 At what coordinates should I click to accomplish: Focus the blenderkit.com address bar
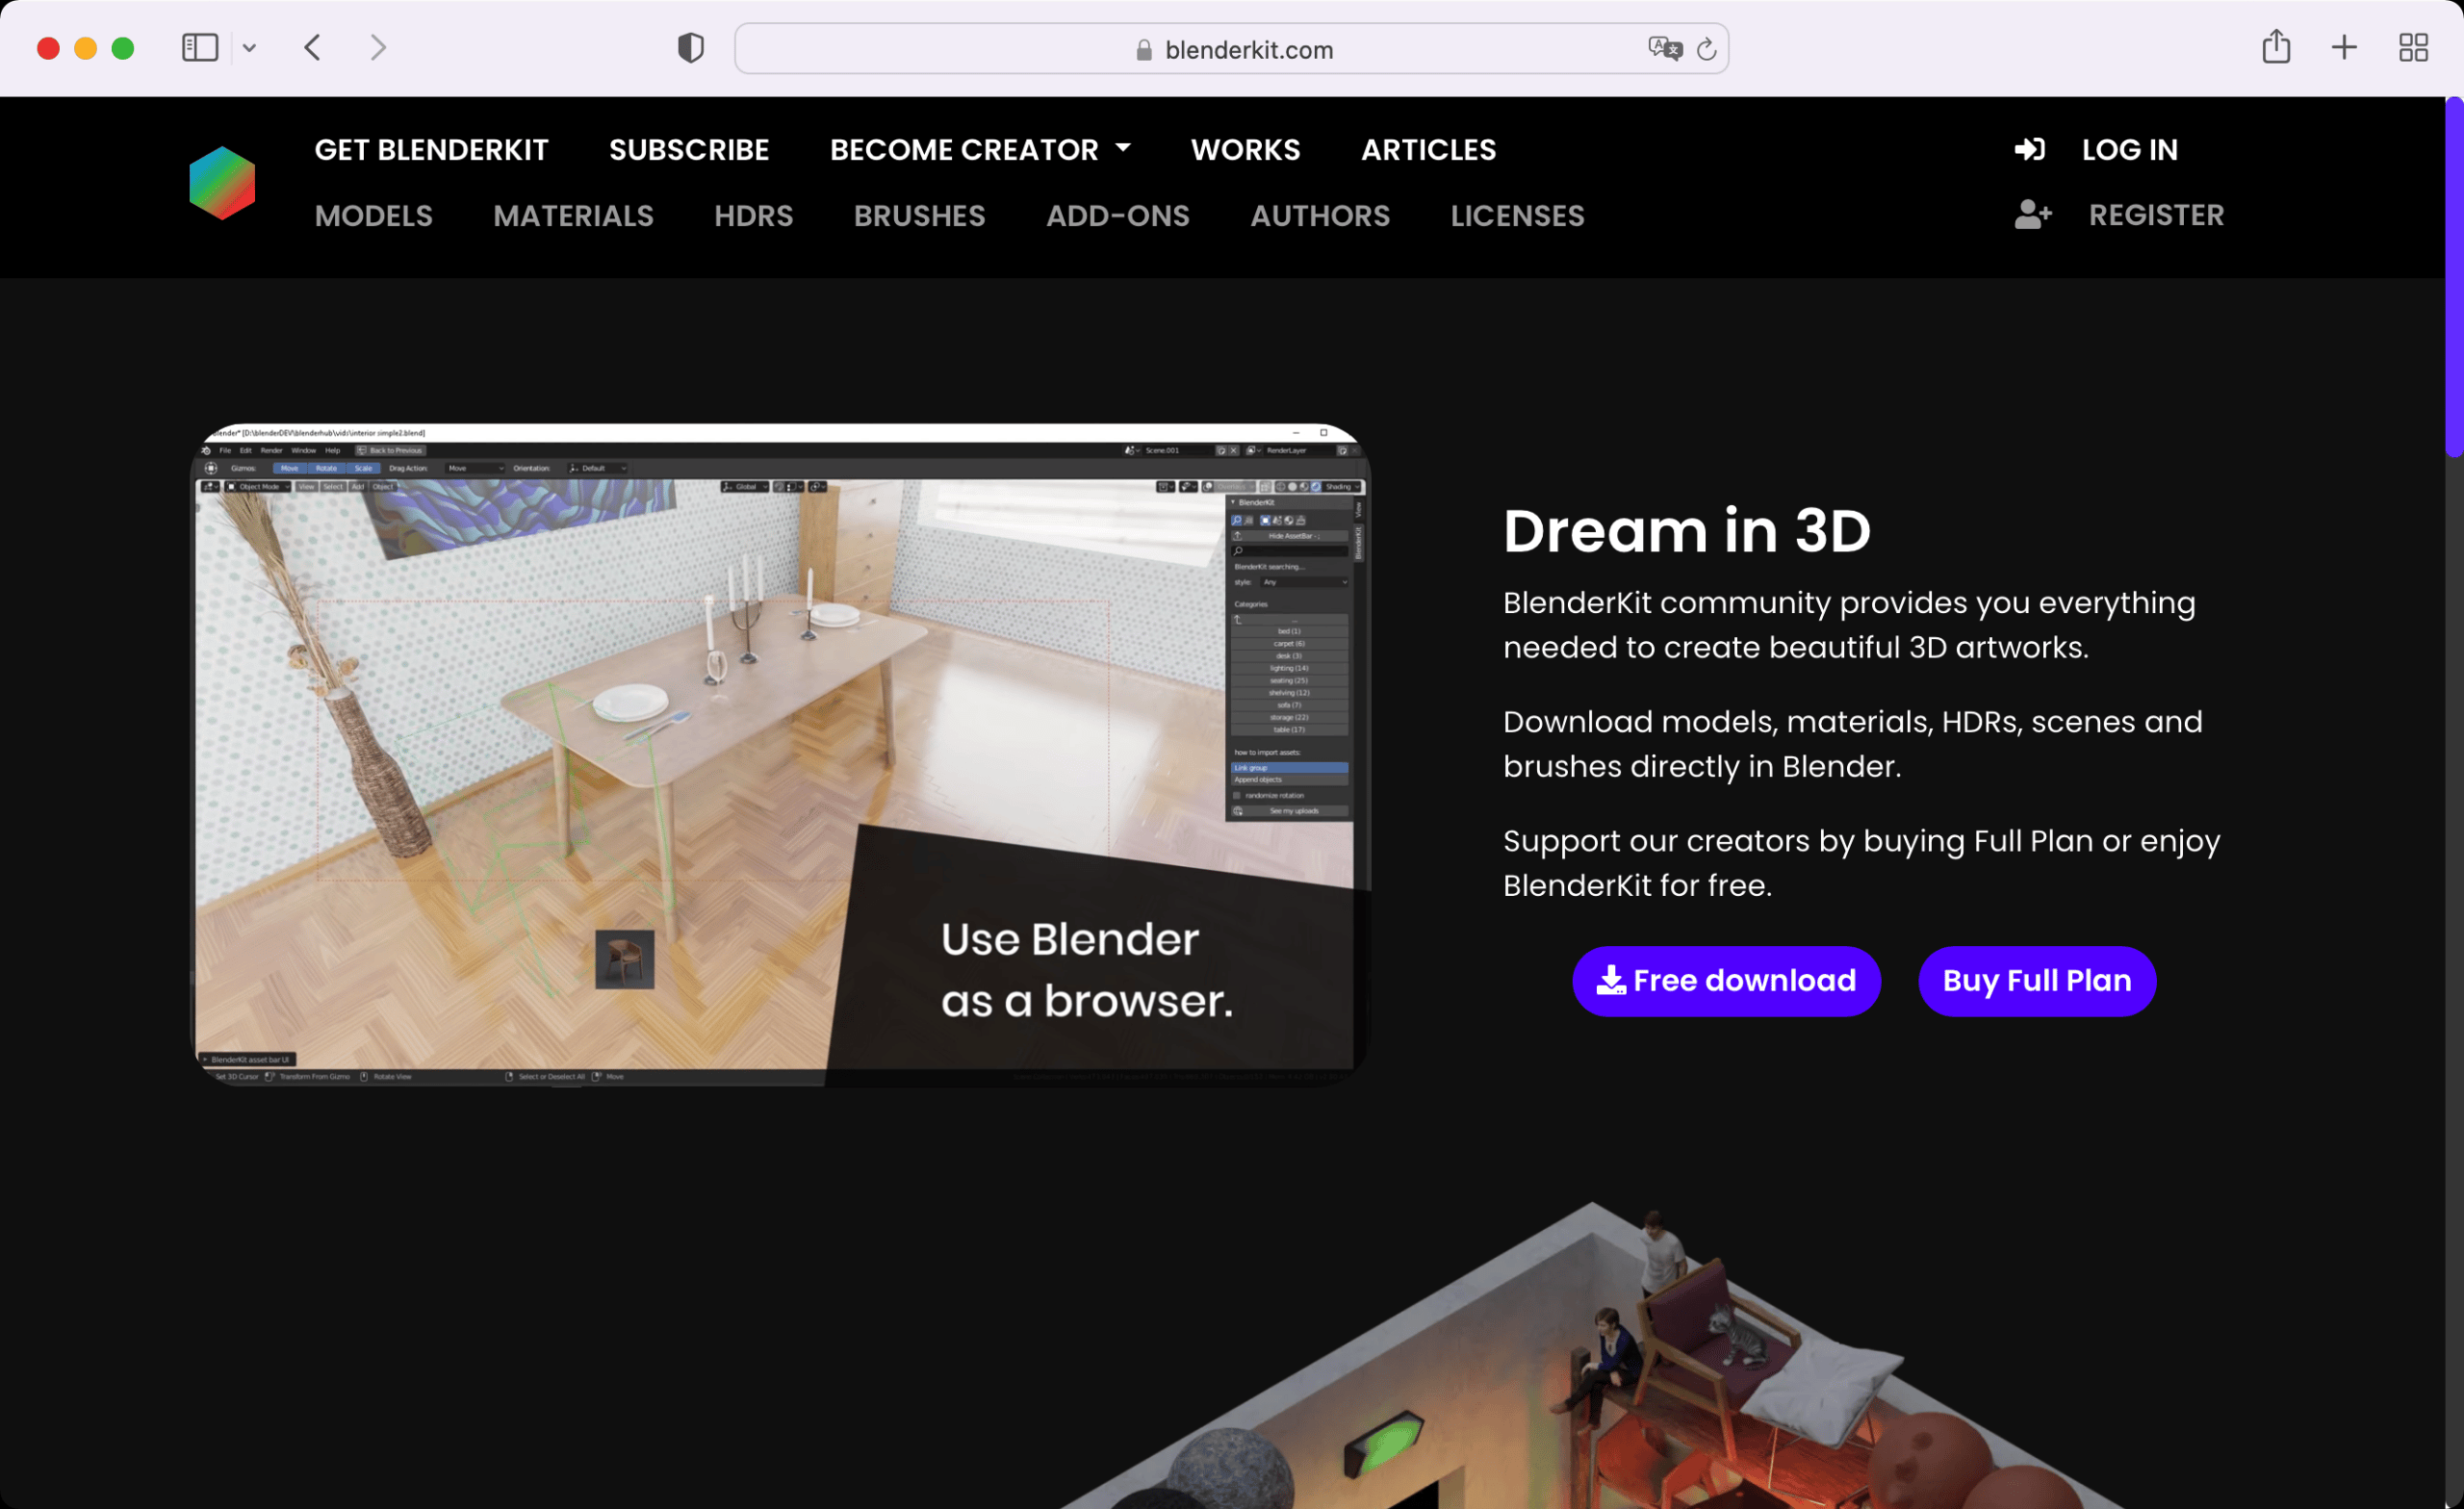pos(1231,49)
